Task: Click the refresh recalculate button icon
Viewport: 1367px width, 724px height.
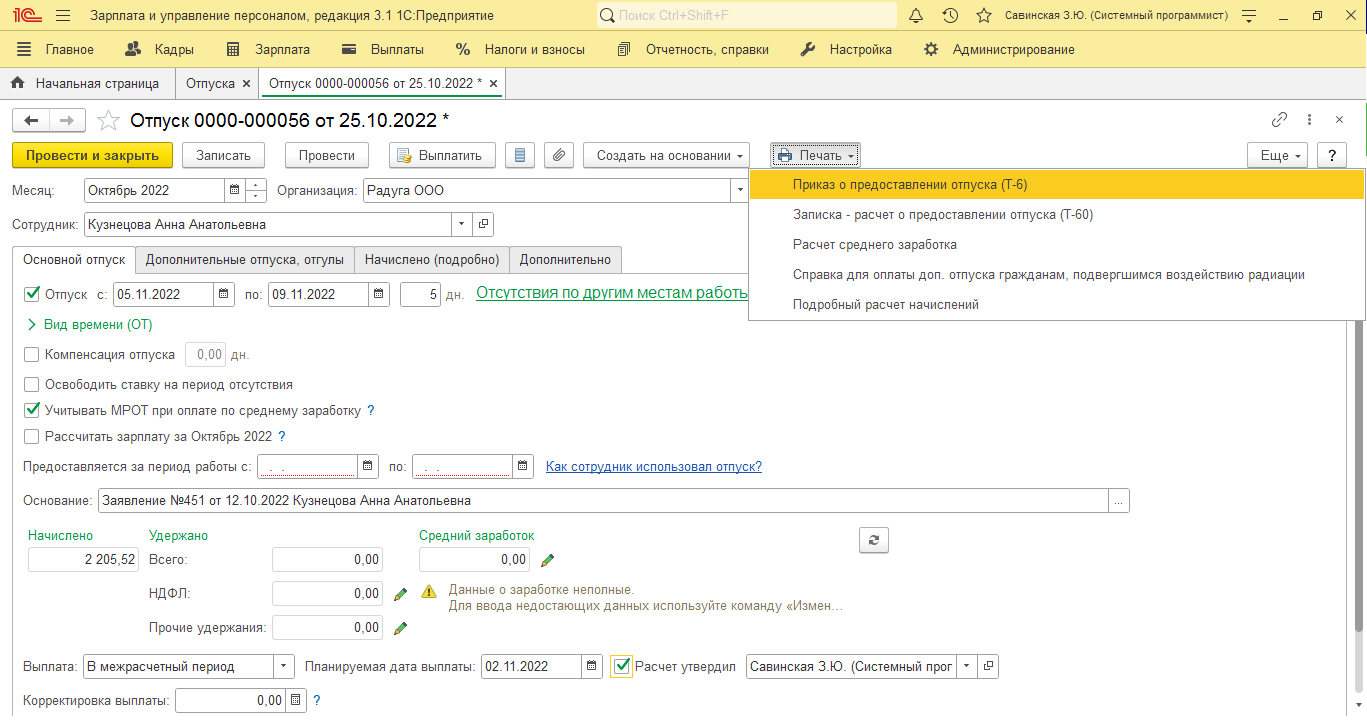Action: coord(873,540)
